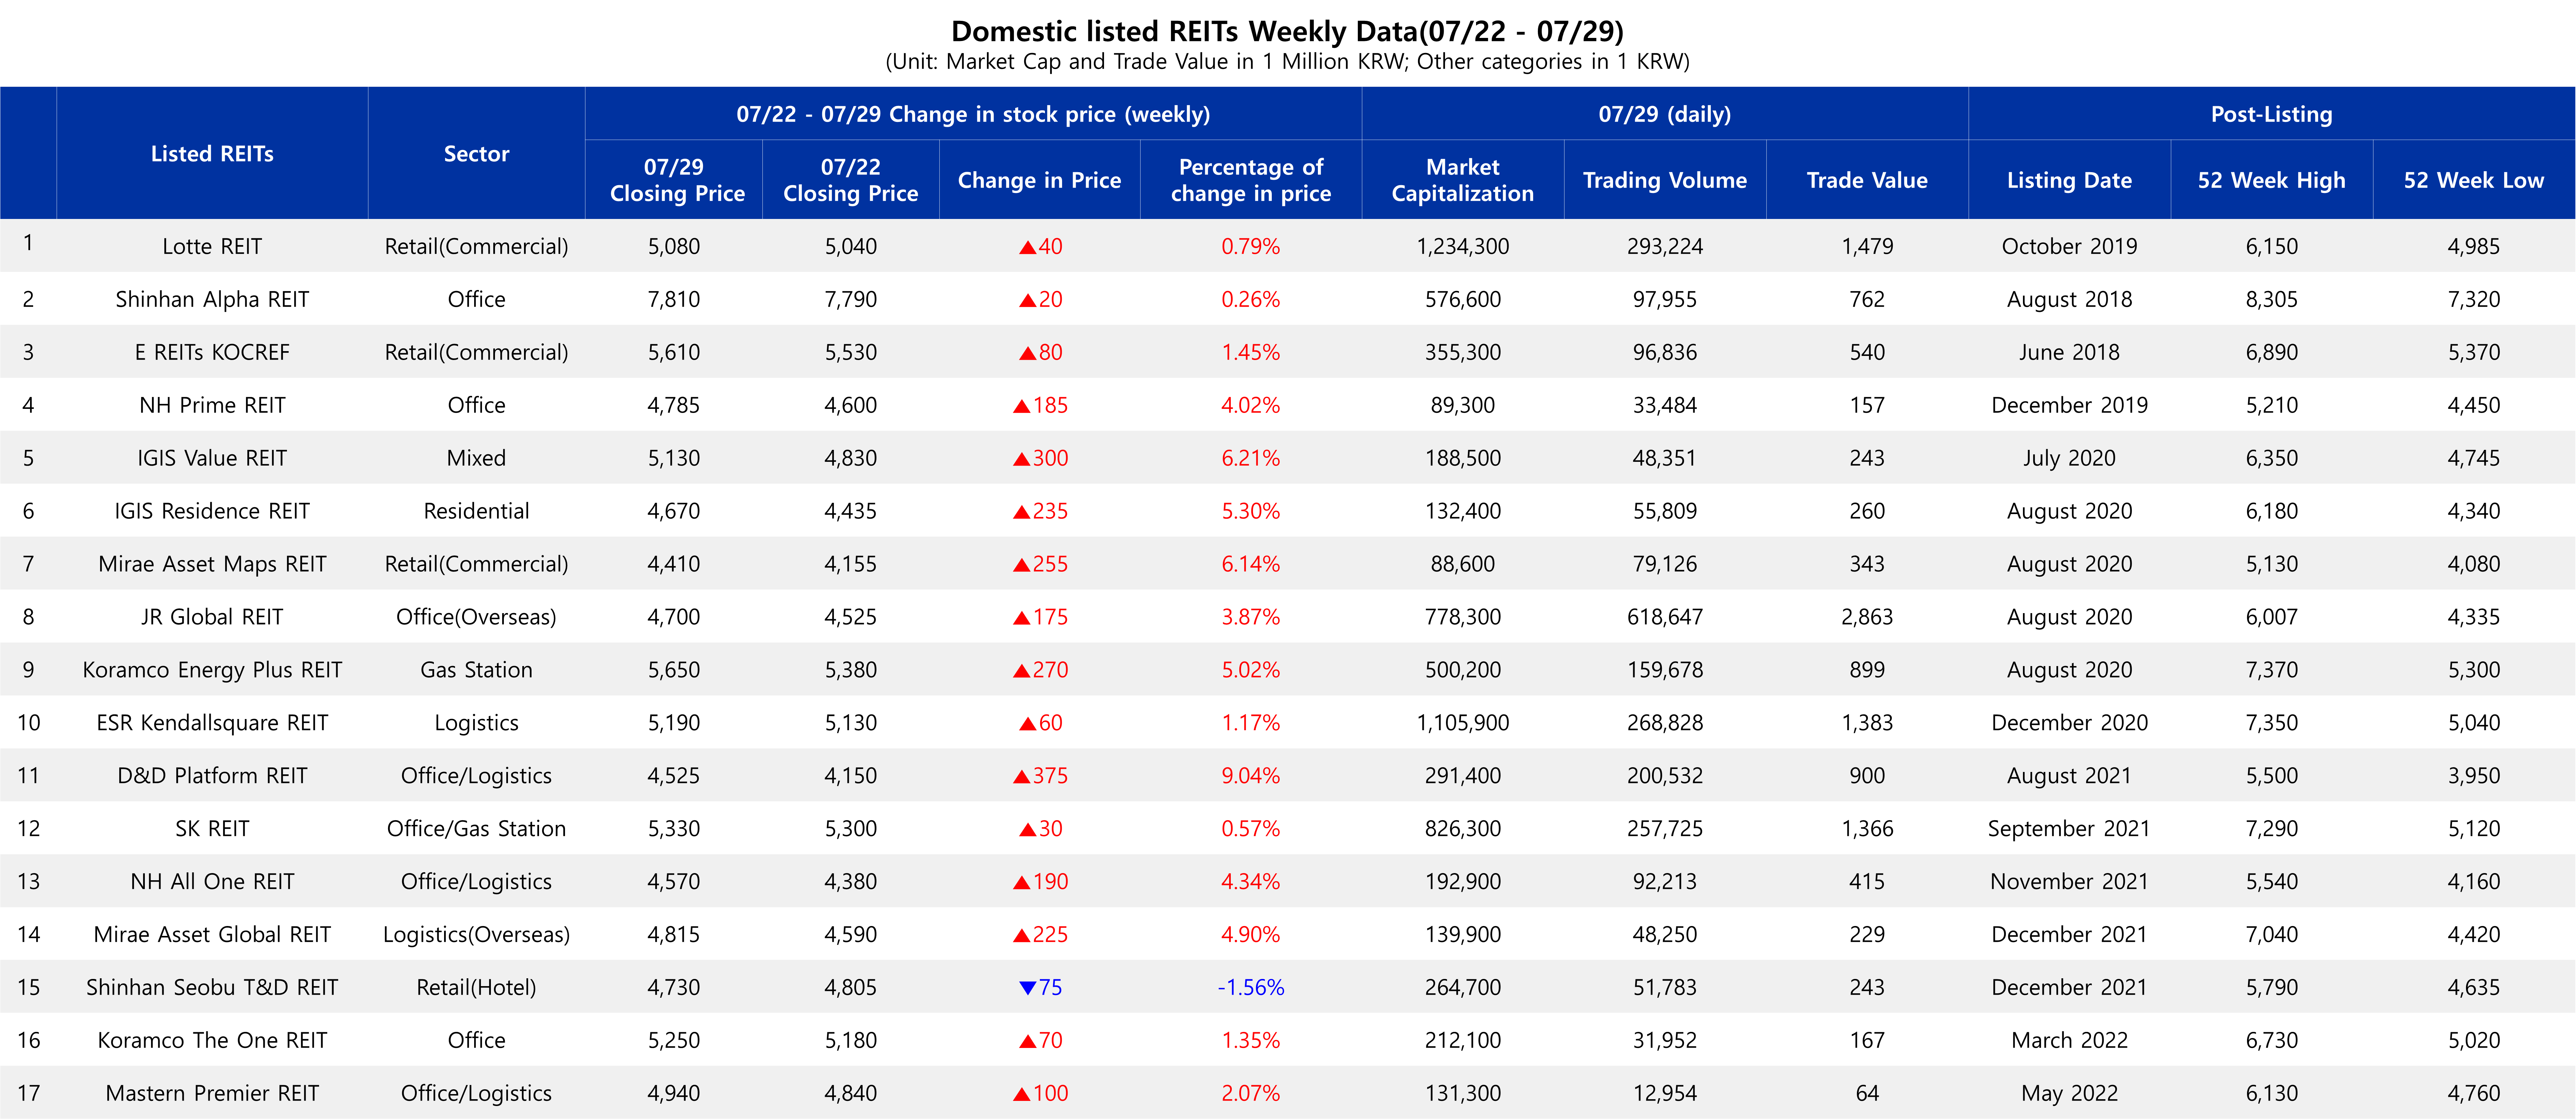Click the weekly change in stock price header
This screenshot has height=1119, width=2576.
tap(973, 114)
